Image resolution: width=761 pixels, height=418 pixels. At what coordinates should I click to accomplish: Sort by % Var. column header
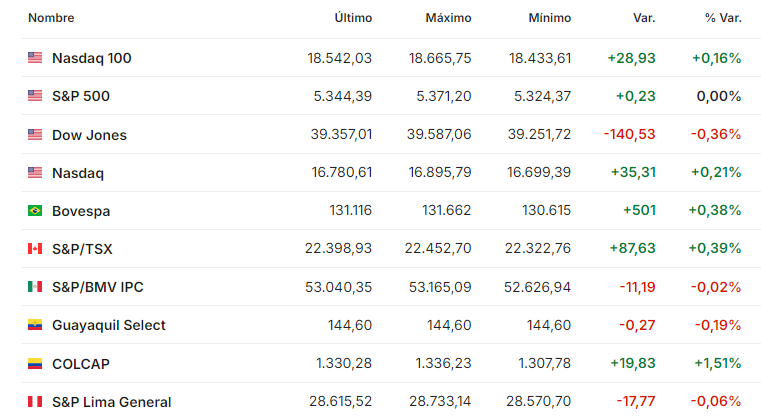click(723, 18)
